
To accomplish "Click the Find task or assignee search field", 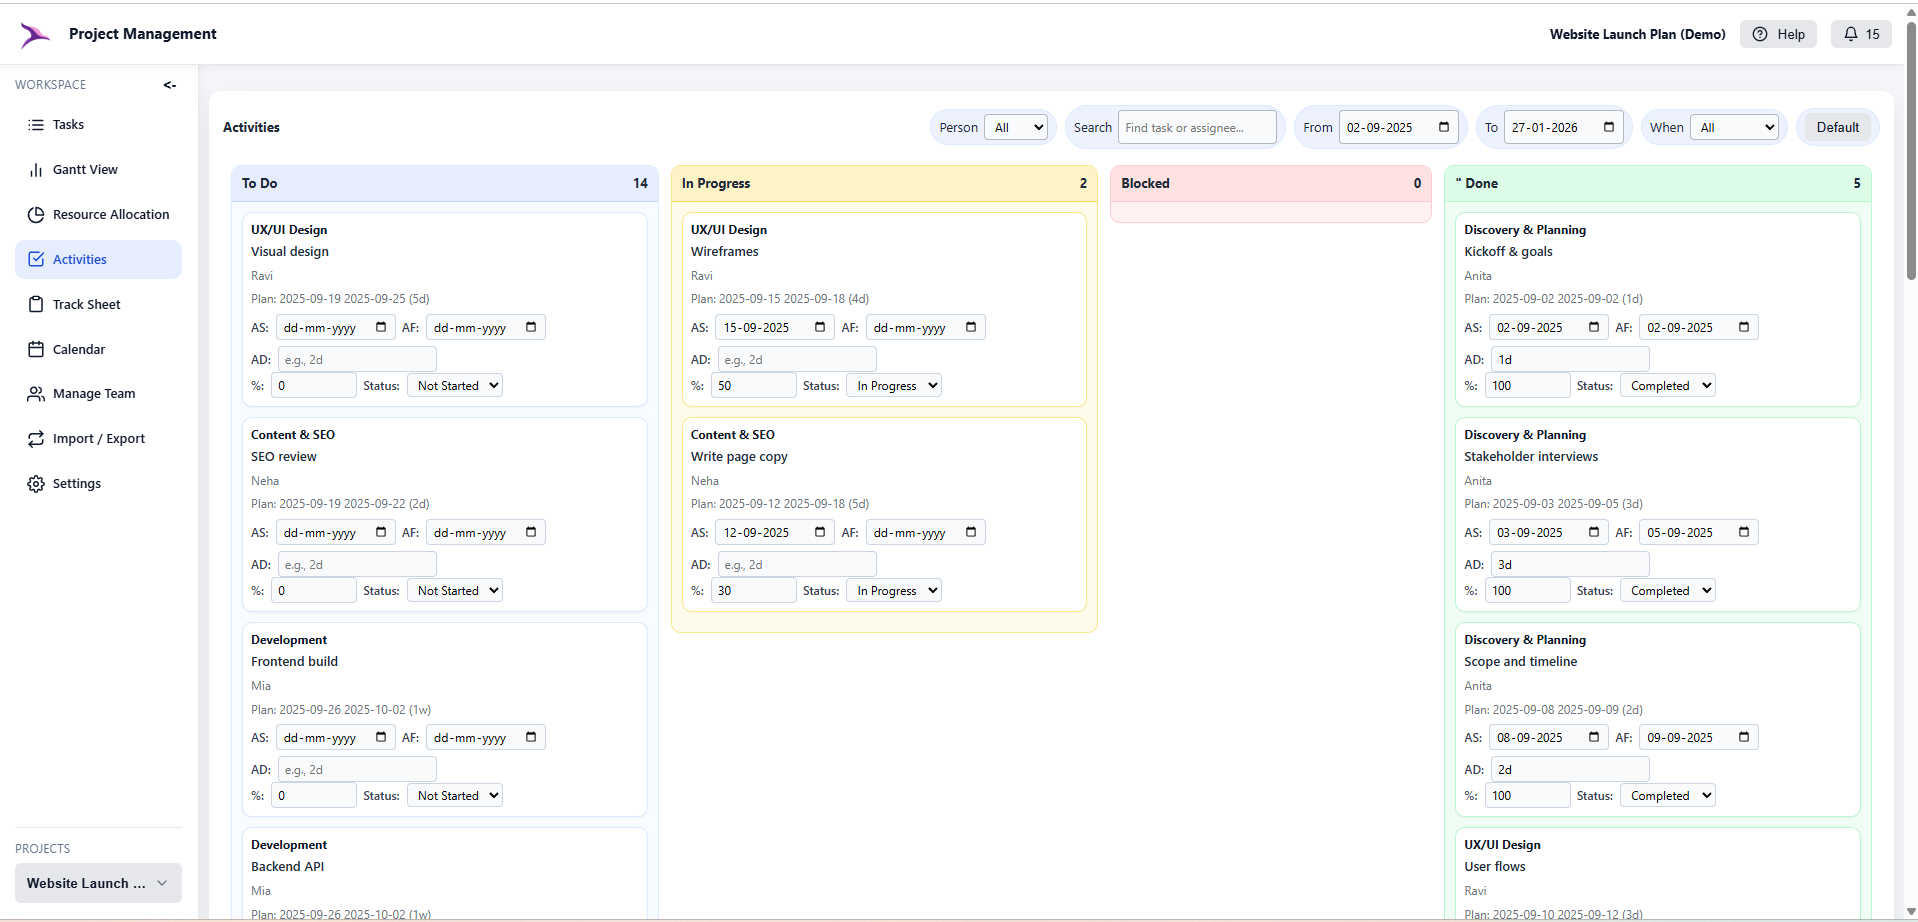I will (1196, 127).
